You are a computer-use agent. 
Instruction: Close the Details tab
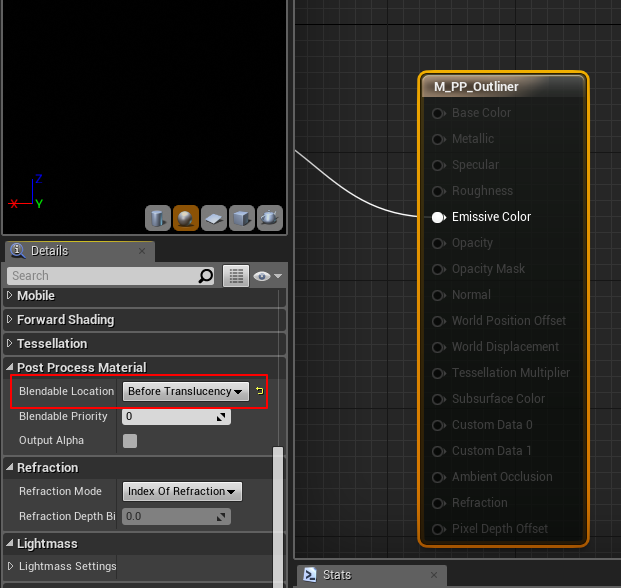pyautogui.click(x=141, y=251)
